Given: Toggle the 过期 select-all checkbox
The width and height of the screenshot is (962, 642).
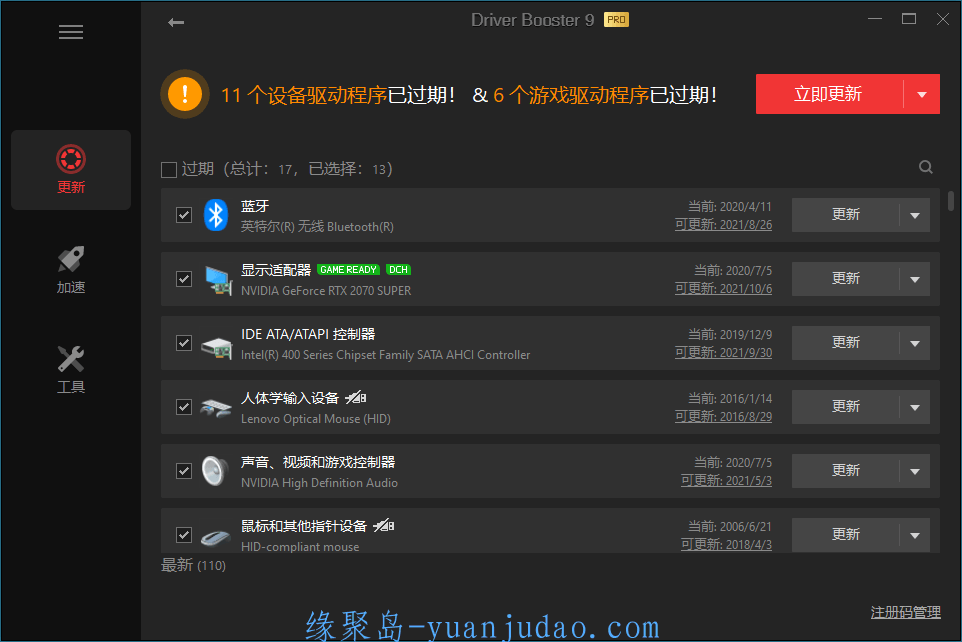Looking at the screenshot, I should click(169, 169).
